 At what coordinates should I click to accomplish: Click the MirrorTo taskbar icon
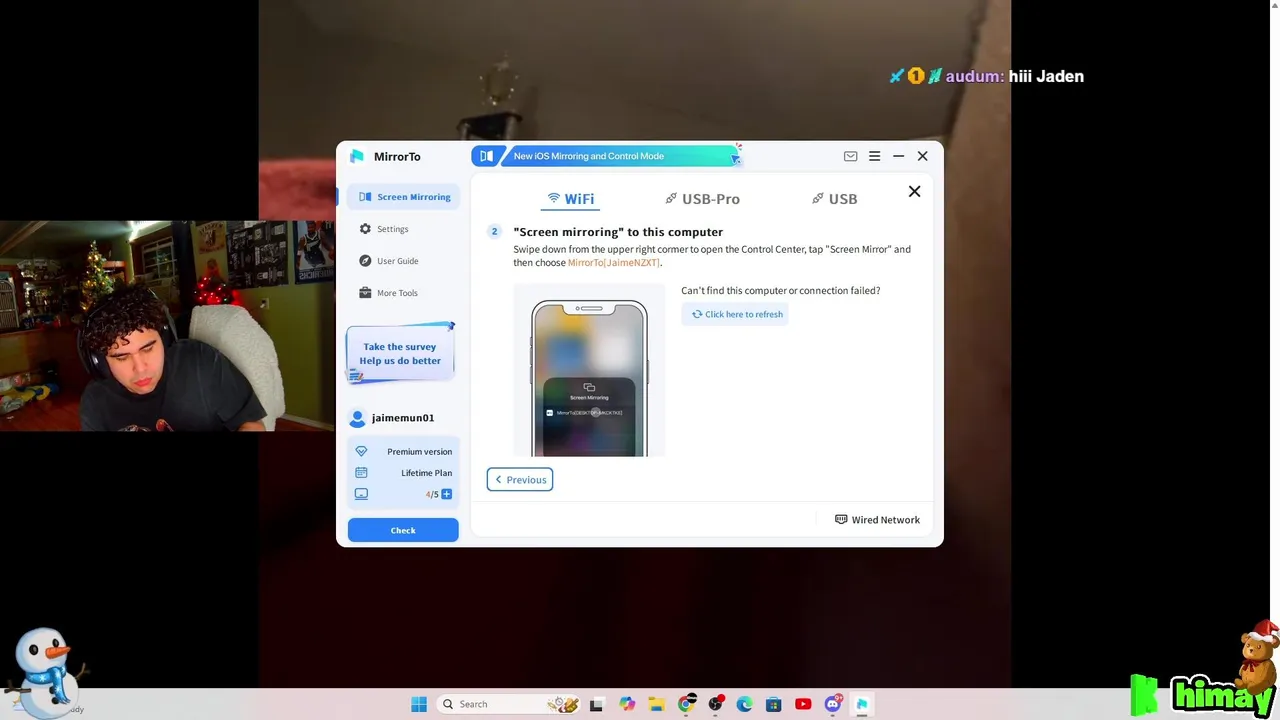coord(861,704)
